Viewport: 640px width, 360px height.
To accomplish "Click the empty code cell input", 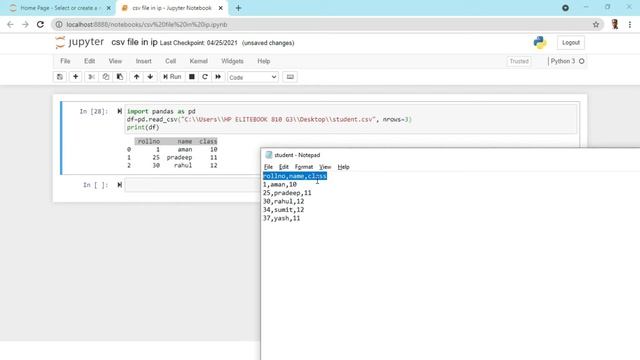I will coord(192,185).
